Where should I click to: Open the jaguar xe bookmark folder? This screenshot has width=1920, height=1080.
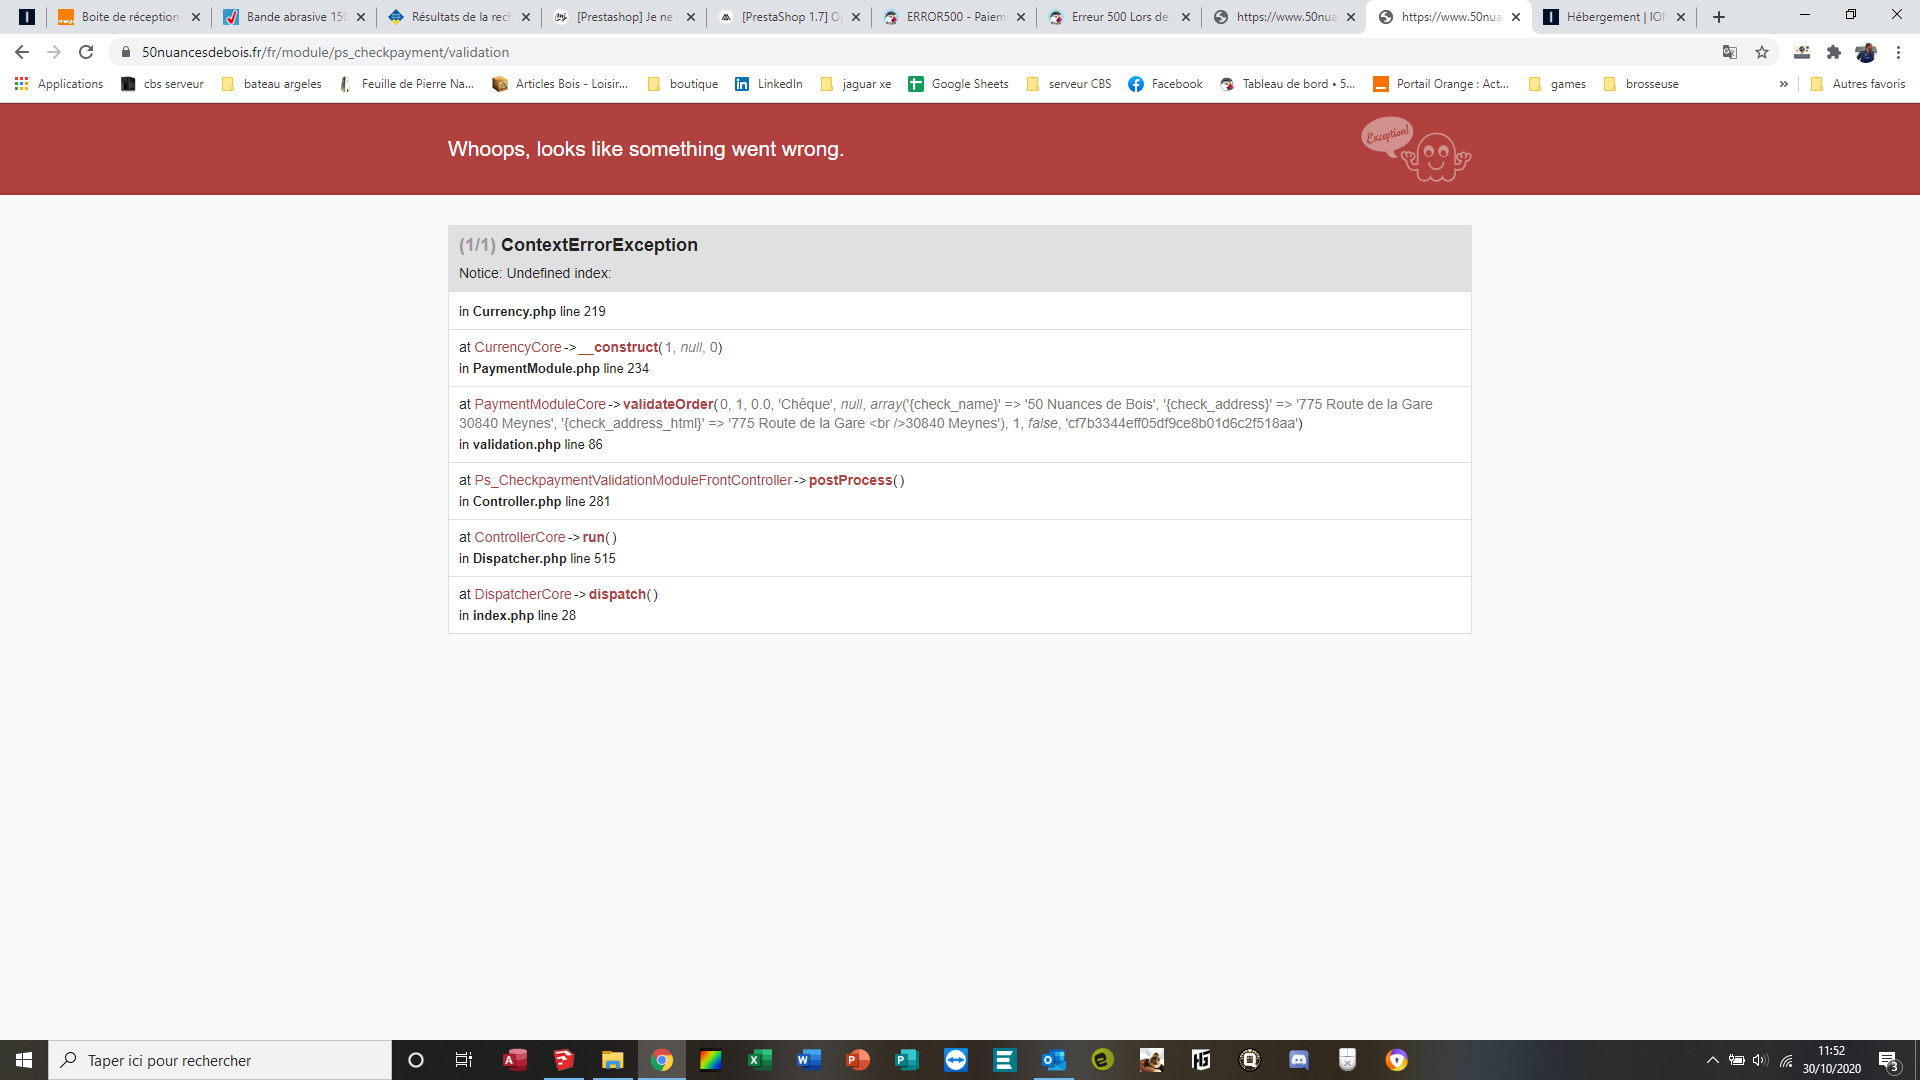[855, 84]
